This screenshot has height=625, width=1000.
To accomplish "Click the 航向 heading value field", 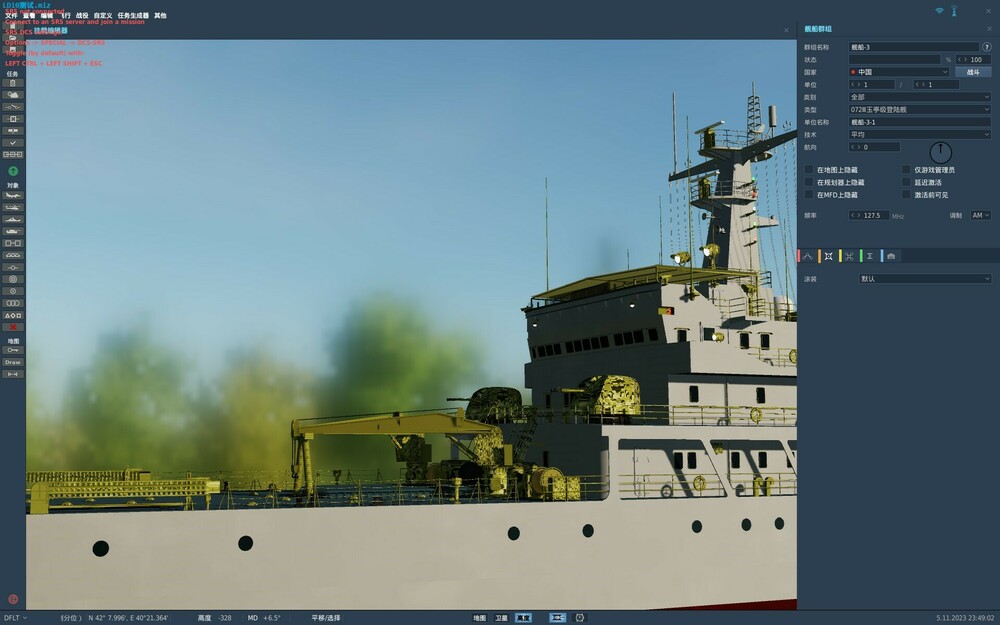I will (874, 147).
